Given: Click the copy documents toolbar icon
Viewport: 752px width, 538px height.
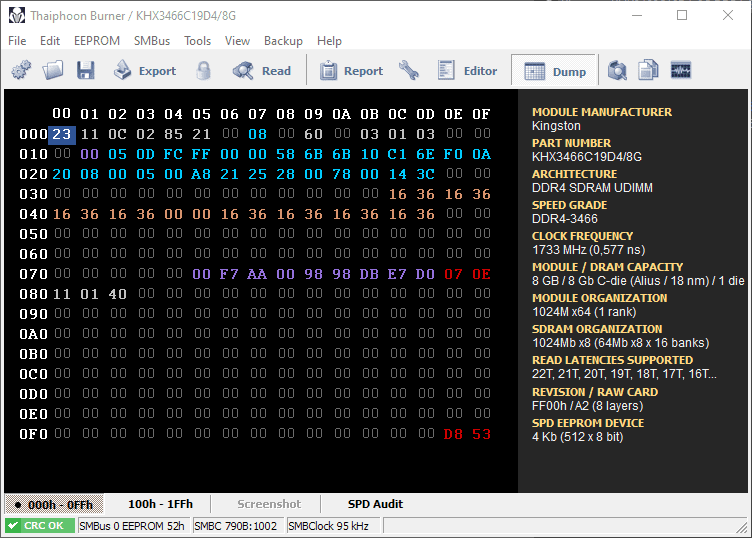Looking at the screenshot, I should (x=648, y=70).
